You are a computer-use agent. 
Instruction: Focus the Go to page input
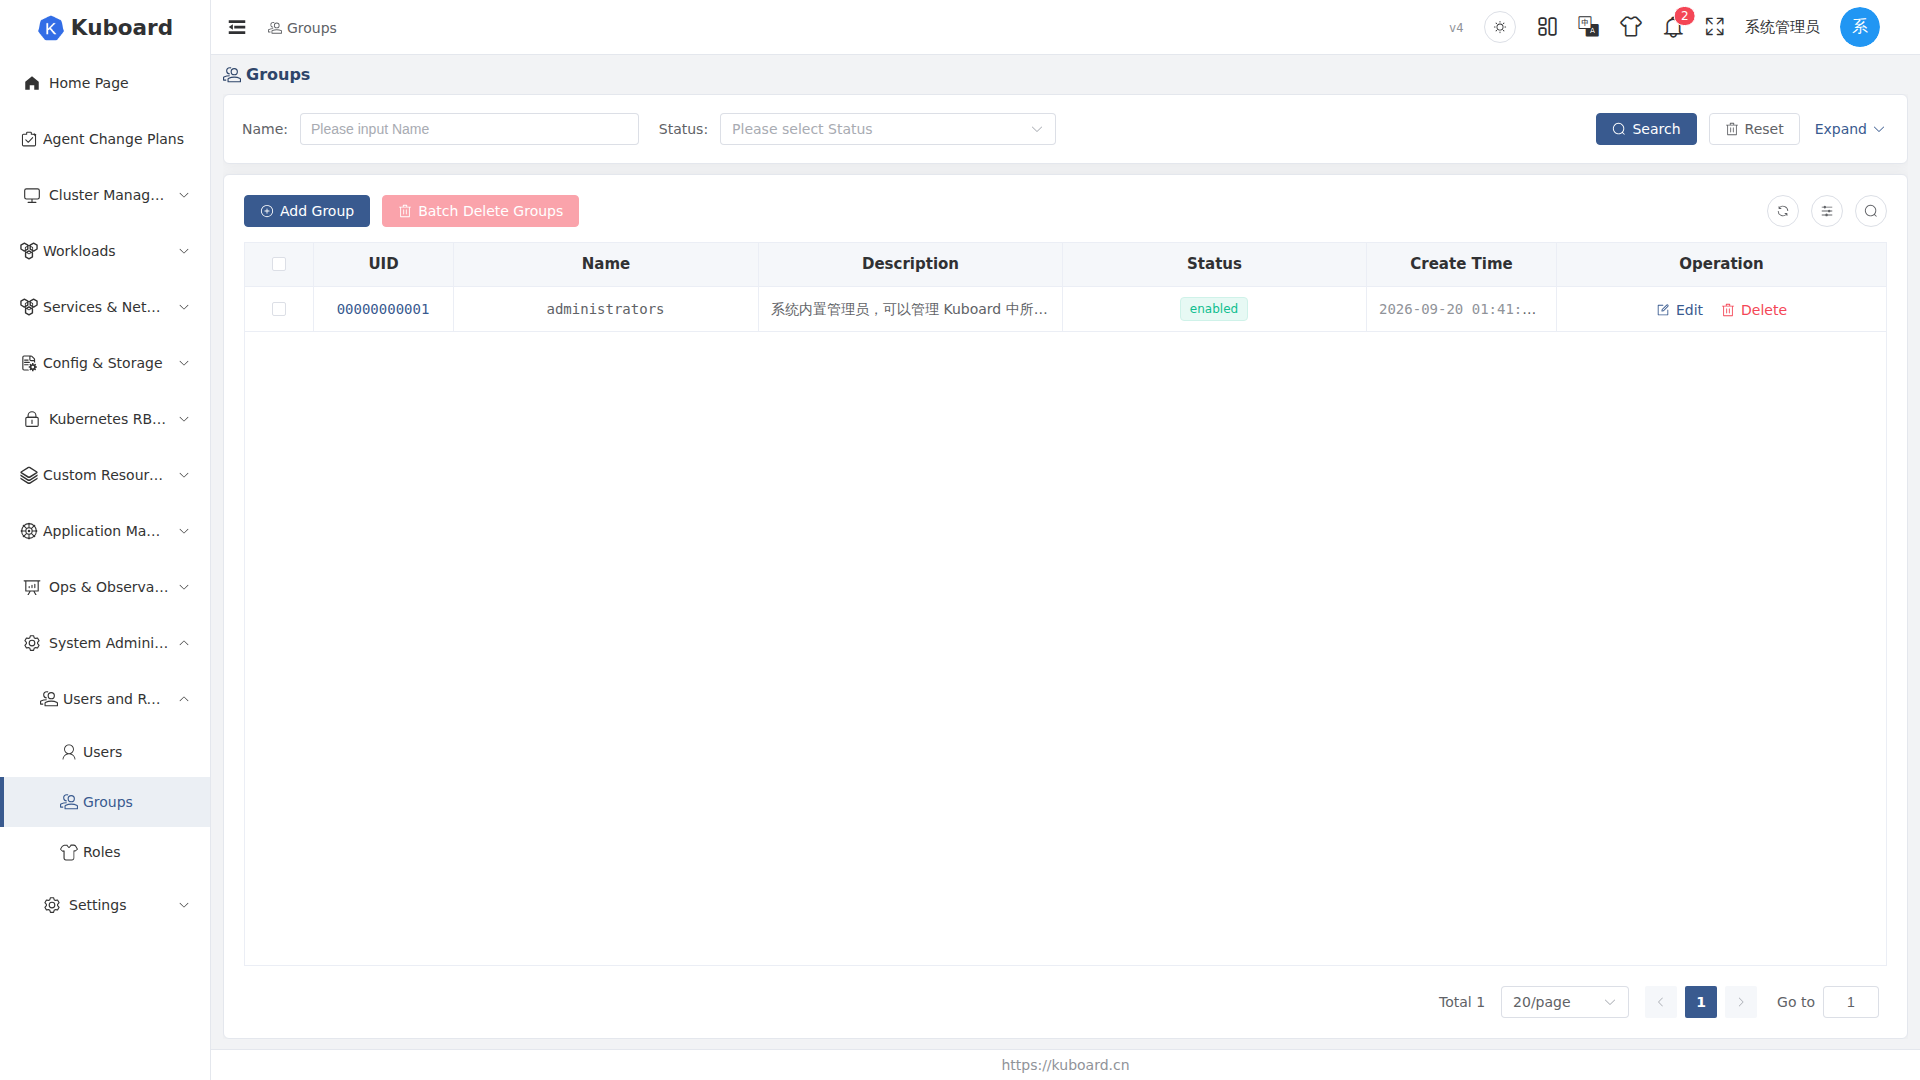click(1851, 1002)
